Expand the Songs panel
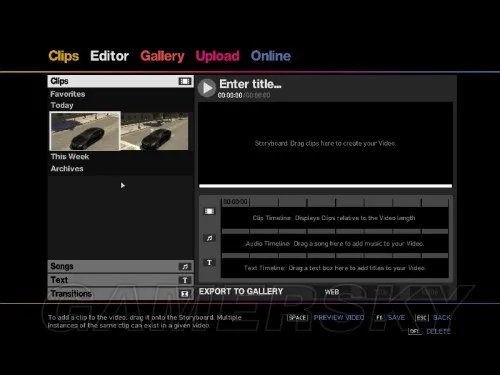The height and width of the screenshot is (375, 500). (x=120, y=266)
